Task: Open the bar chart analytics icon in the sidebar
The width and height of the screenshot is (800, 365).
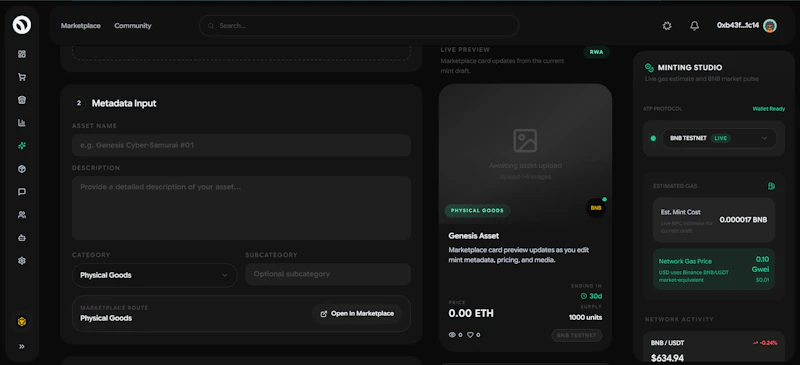Action: tap(21, 123)
